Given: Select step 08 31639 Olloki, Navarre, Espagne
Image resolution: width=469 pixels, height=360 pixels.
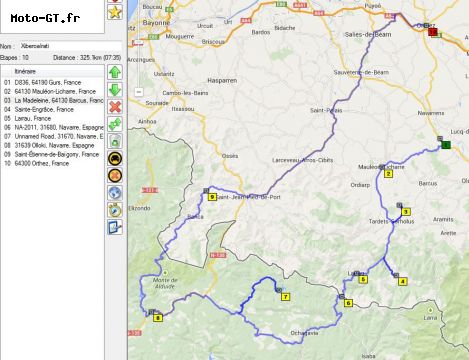Looking at the screenshot, I should pyautogui.click(x=53, y=145).
